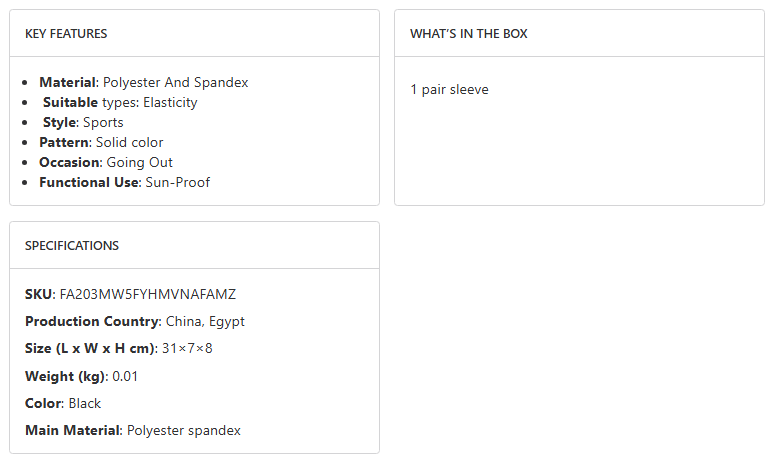Click the Elasticity value text
Viewport: 775px width, 467px height.
(x=170, y=102)
